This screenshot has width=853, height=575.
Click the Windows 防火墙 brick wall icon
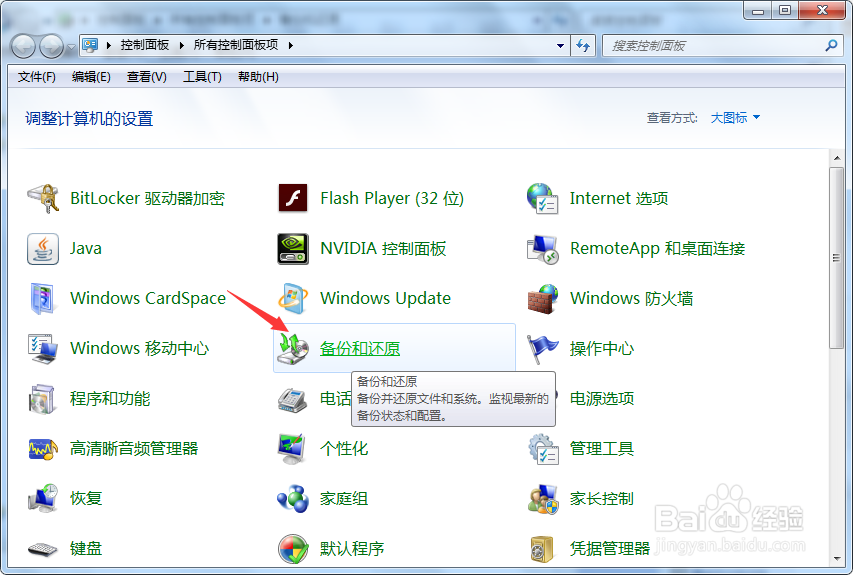click(542, 299)
